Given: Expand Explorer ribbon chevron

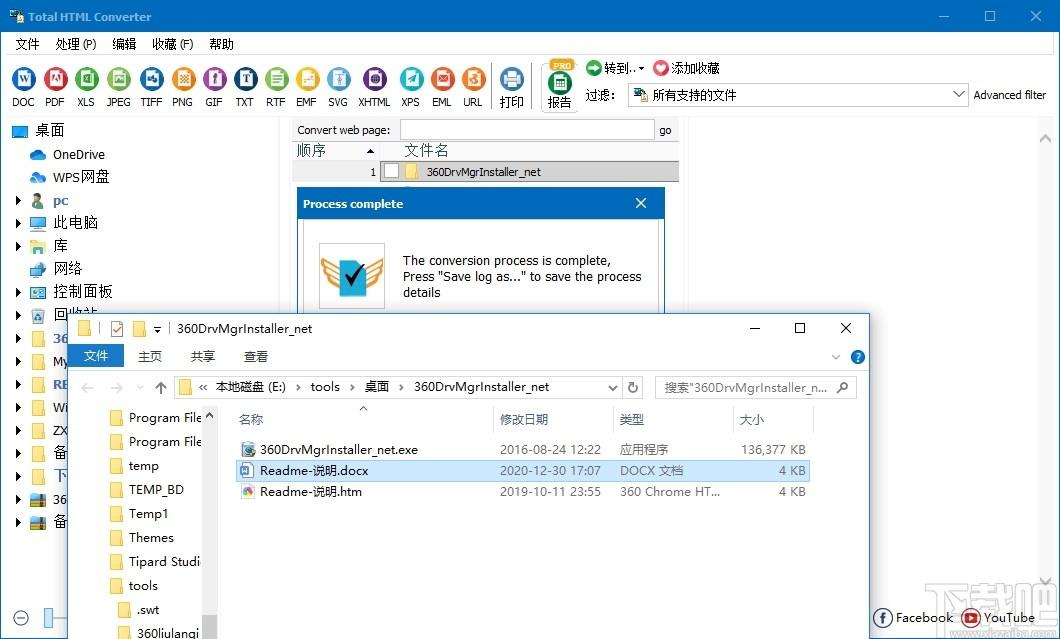Looking at the screenshot, I should [836, 357].
